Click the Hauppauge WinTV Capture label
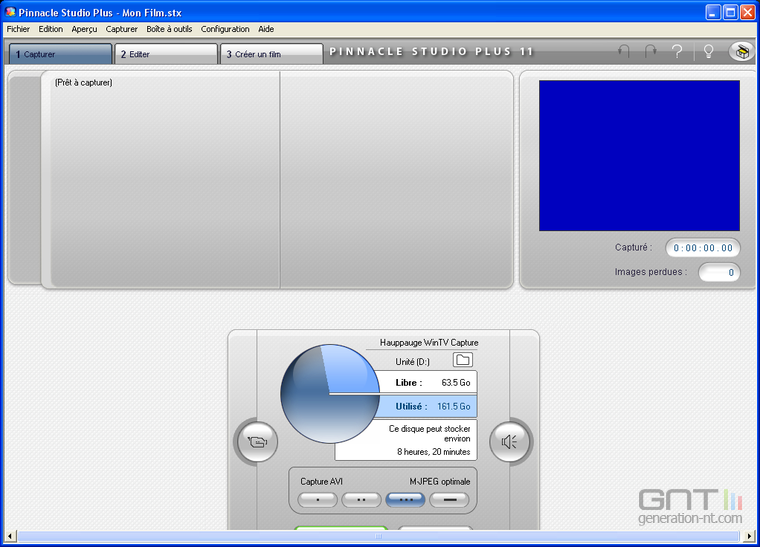This screenshot has height=547, width=760. tap(429, 343)
